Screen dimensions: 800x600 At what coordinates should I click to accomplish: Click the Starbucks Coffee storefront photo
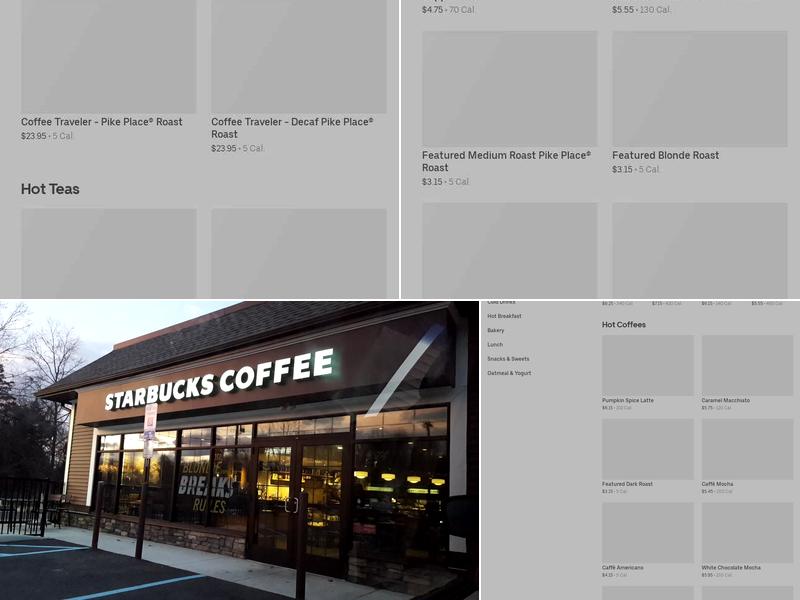click(x=239, y=450)
